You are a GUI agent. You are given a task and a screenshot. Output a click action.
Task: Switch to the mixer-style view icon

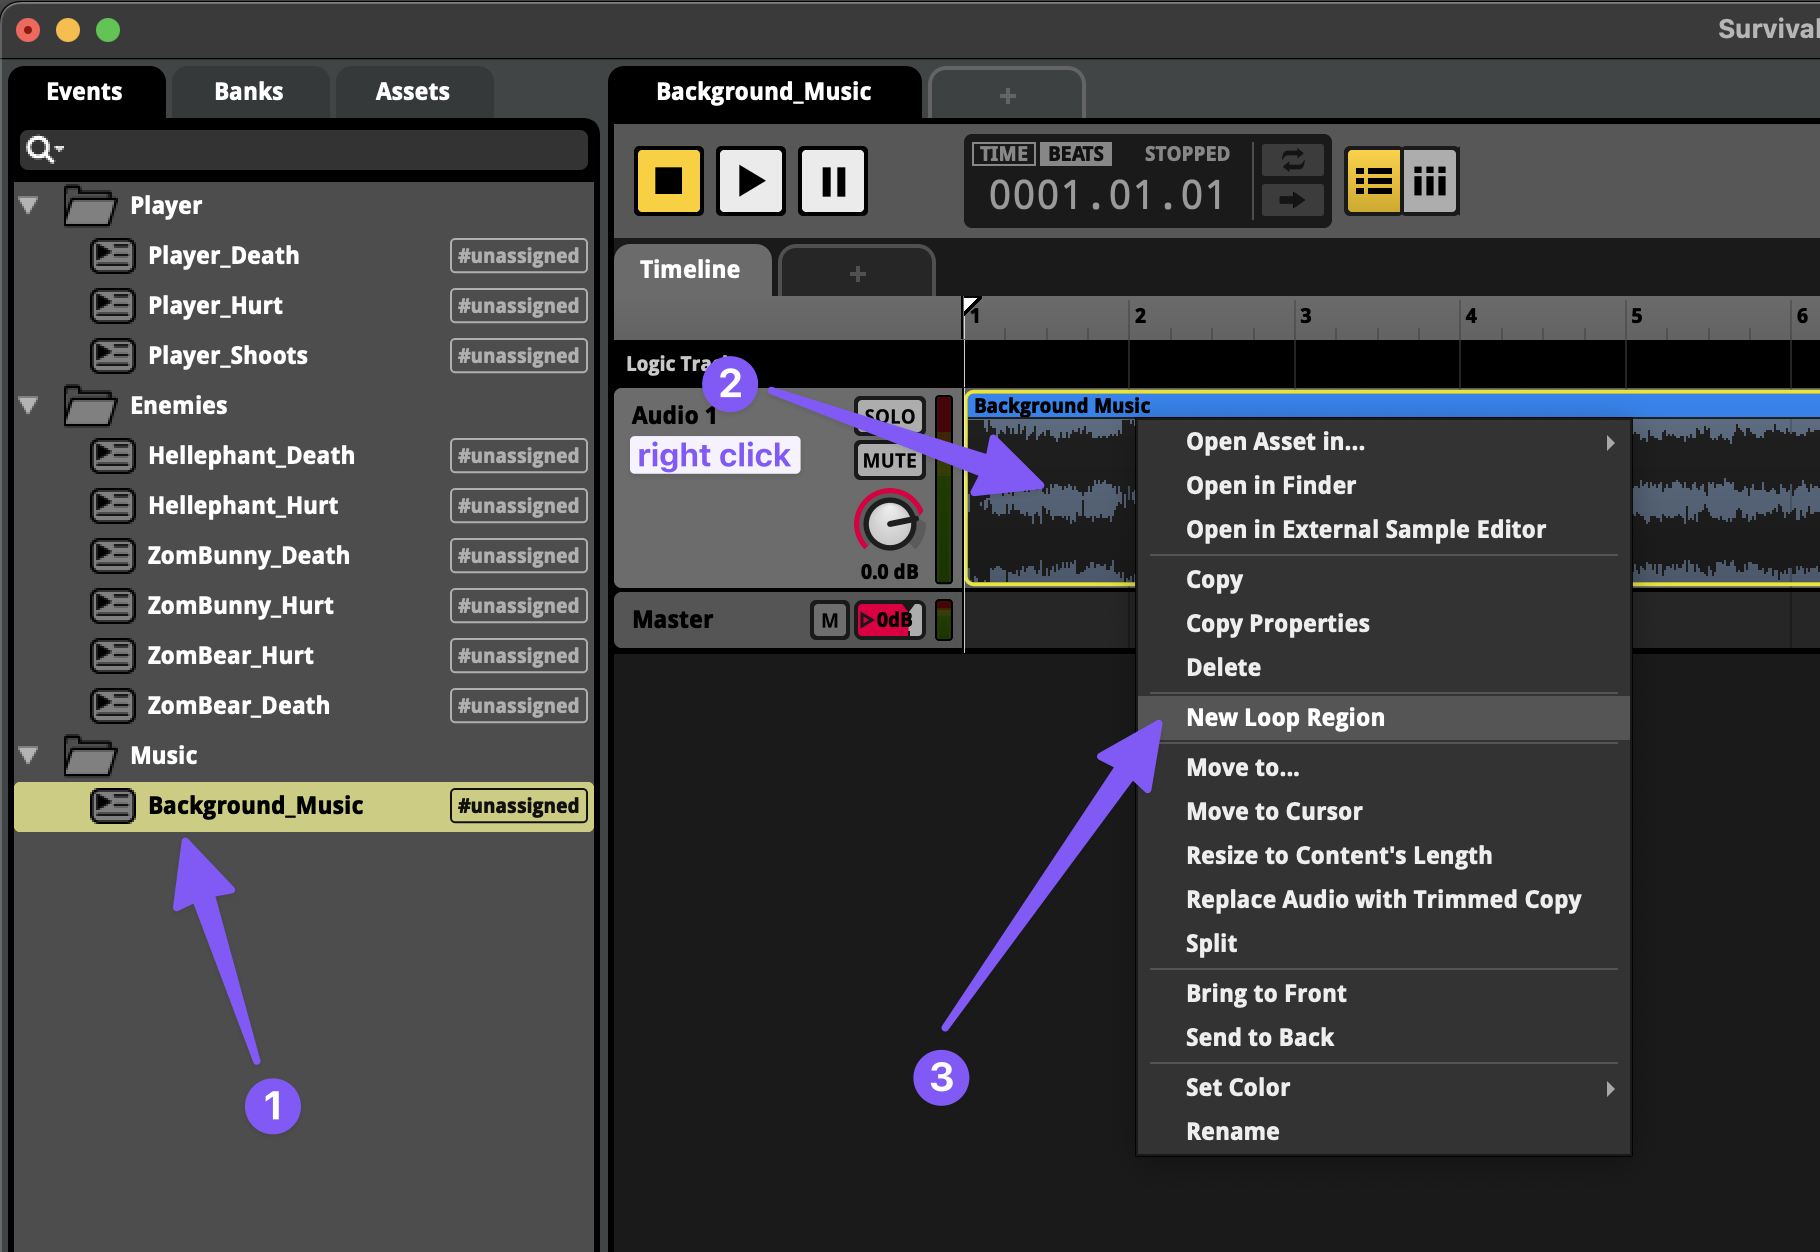click(x=1430, y=181)
